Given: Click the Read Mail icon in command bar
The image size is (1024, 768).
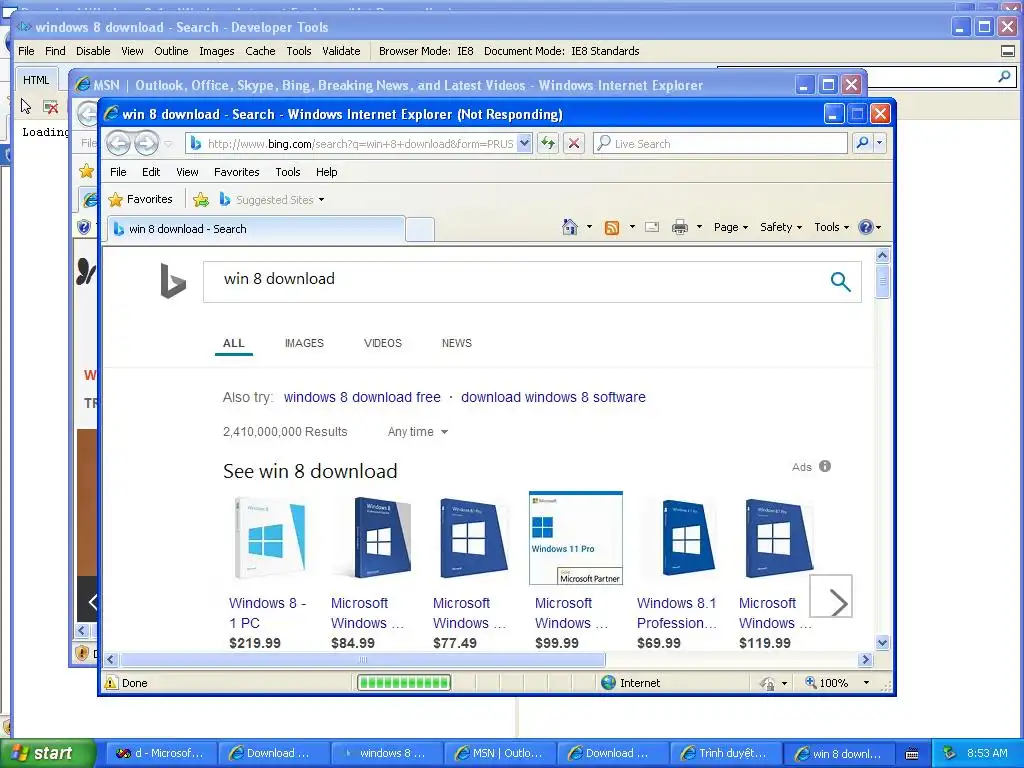Looking at the screenshot, I should (652, 227).
